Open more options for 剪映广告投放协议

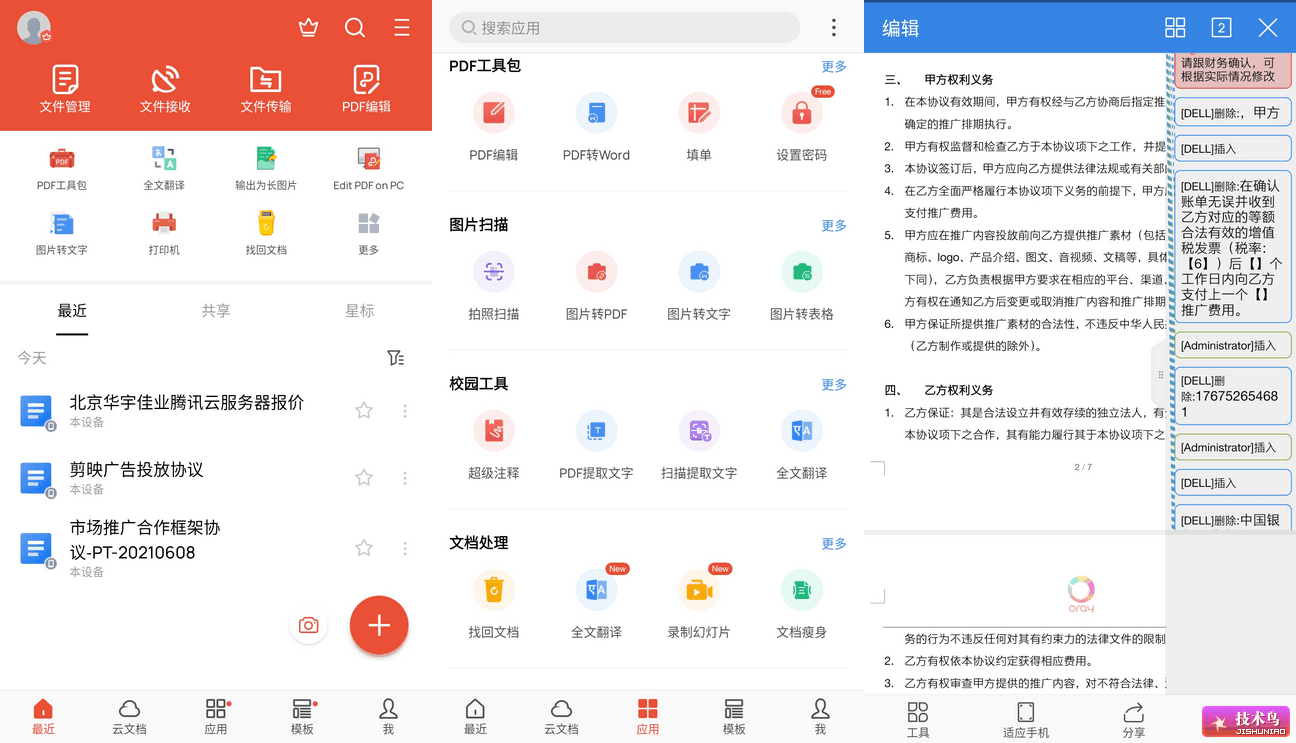click(405, 478)
